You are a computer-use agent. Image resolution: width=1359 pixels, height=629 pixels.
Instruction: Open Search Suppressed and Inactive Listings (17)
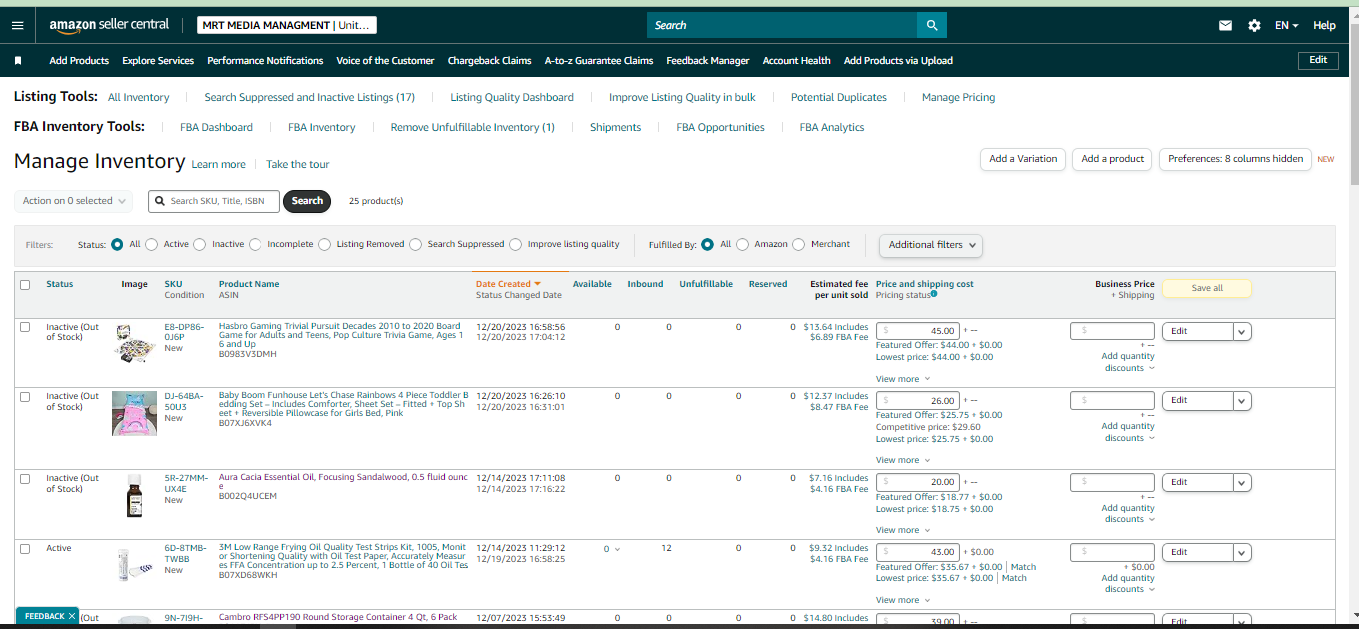pos(309,98)
